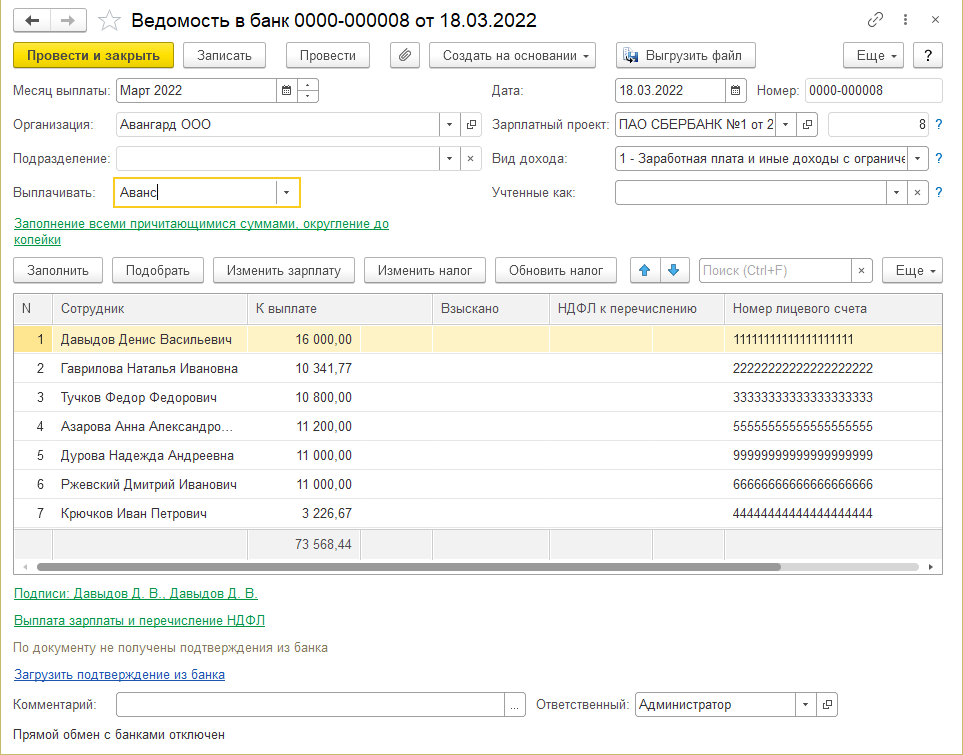Image resolution: width=963 pixels, height=755 pixels.
Task: Select row Гаврилова Наталья Ивановна
Action: tap(149, 369)
